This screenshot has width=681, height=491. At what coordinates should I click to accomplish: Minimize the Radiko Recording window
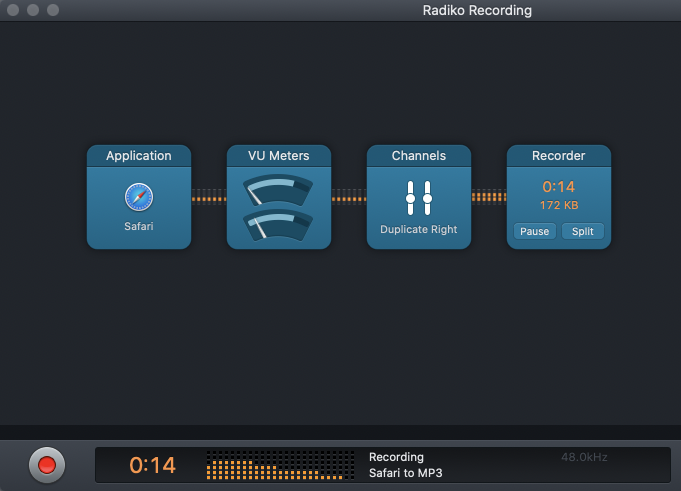(33, 10)
